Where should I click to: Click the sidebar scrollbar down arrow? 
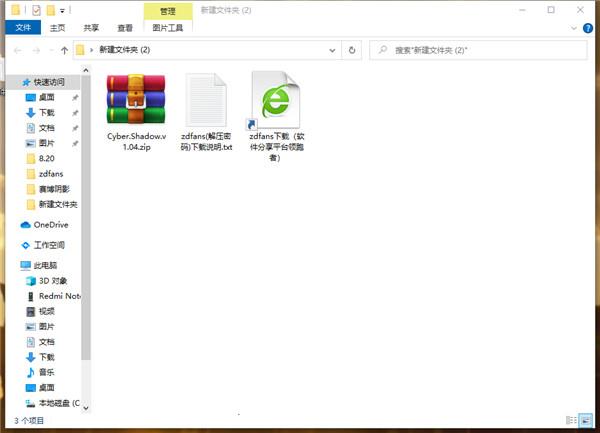pyautogui.click(x=86, y=408)
